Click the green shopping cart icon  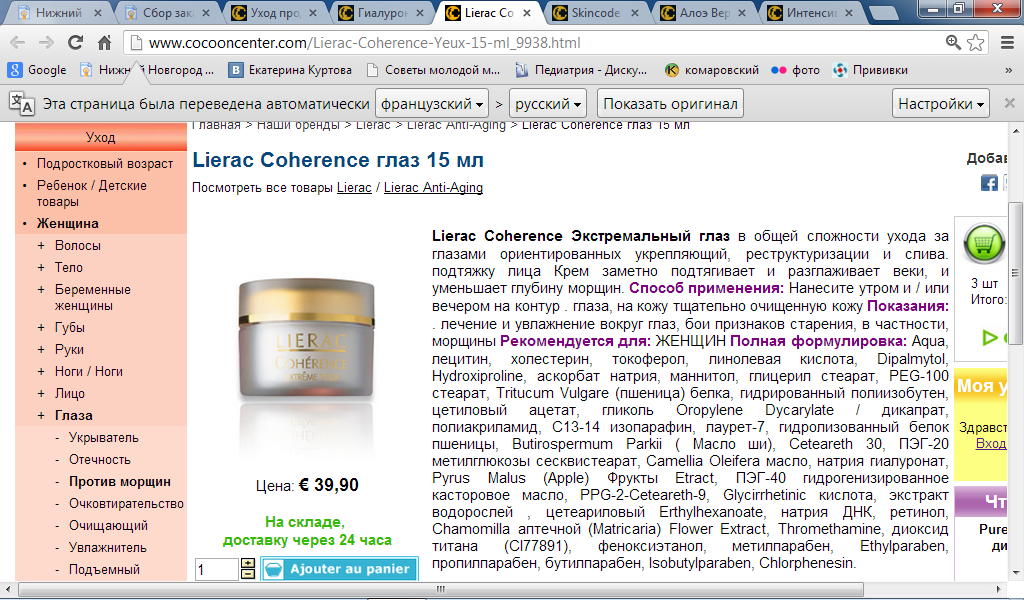pyautogui.click(x=984, y=245)
